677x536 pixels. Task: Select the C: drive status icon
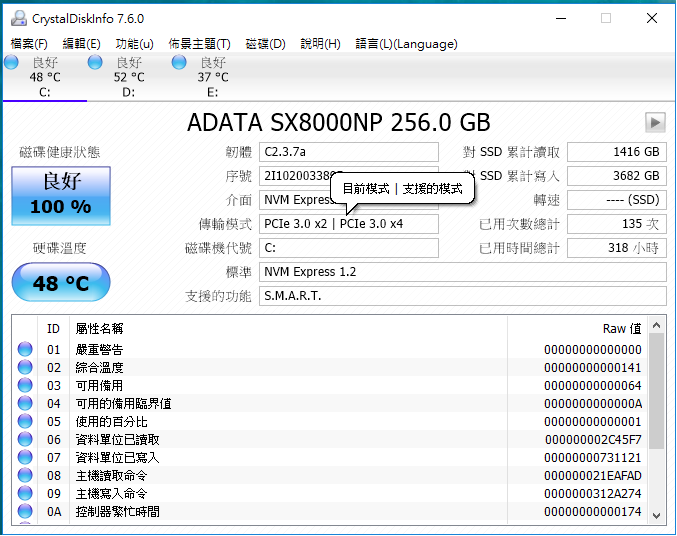point(11,63)
